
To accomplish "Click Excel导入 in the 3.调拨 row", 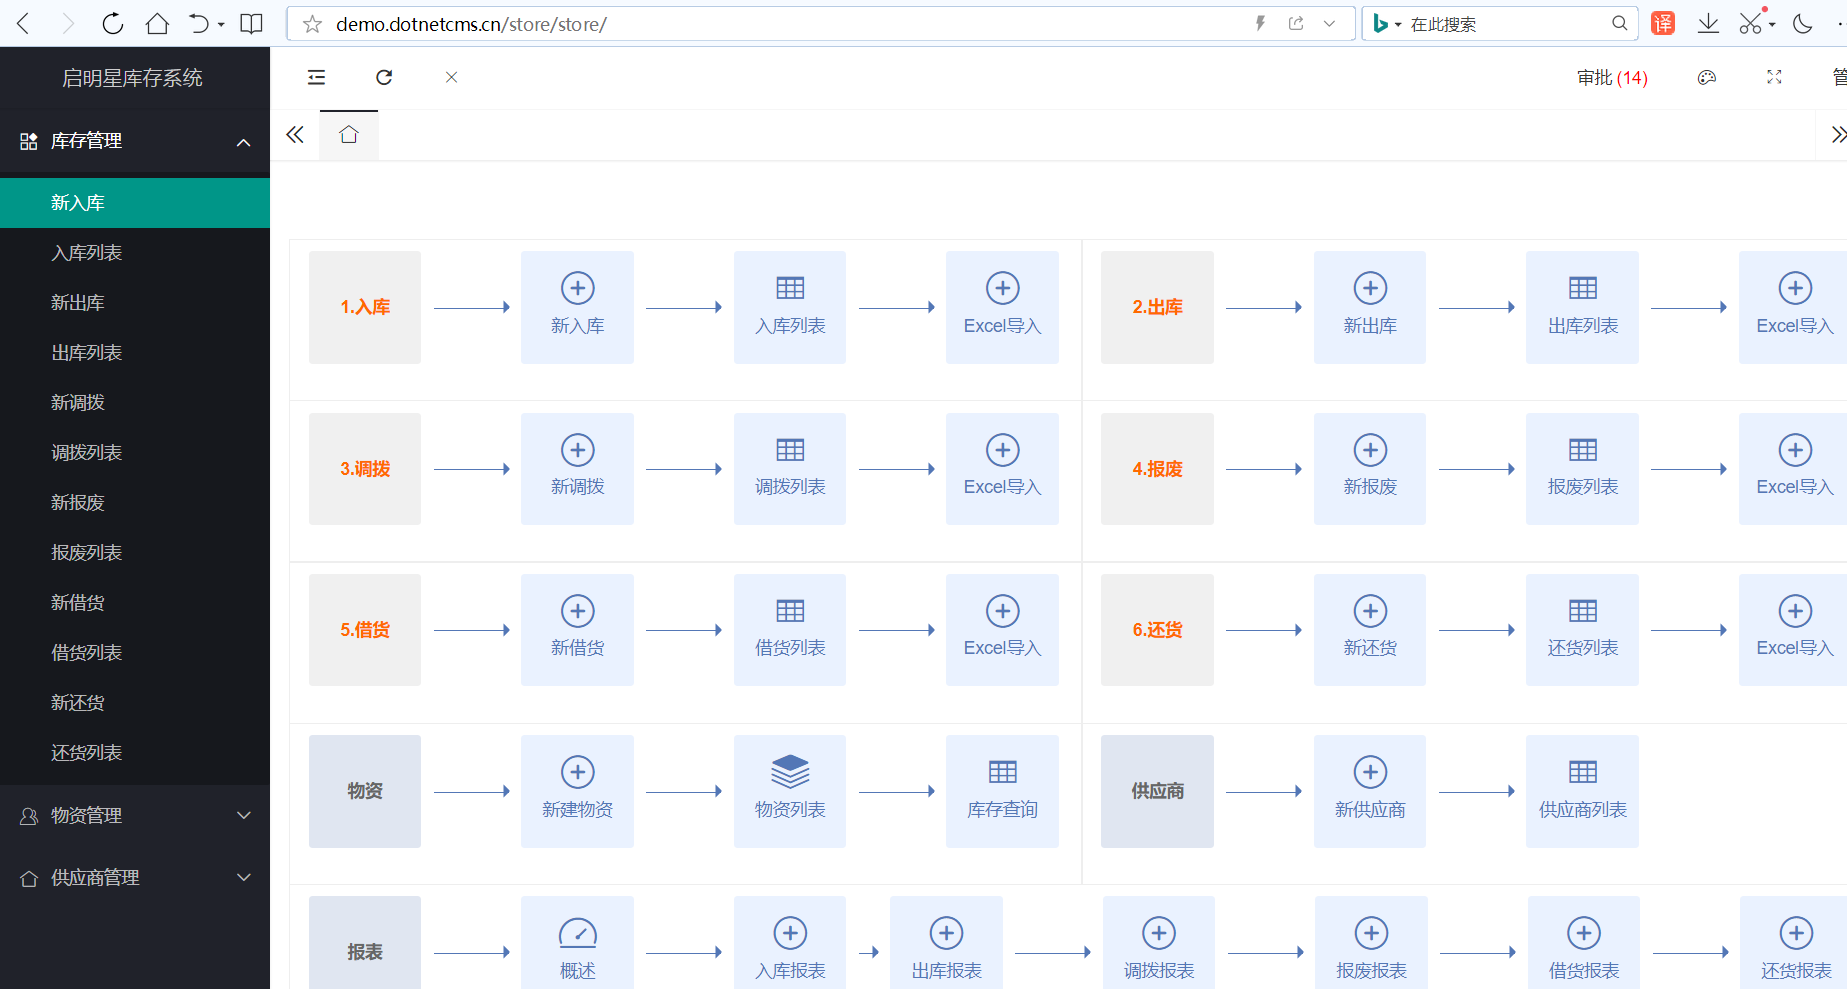I will coord(1002,469).
